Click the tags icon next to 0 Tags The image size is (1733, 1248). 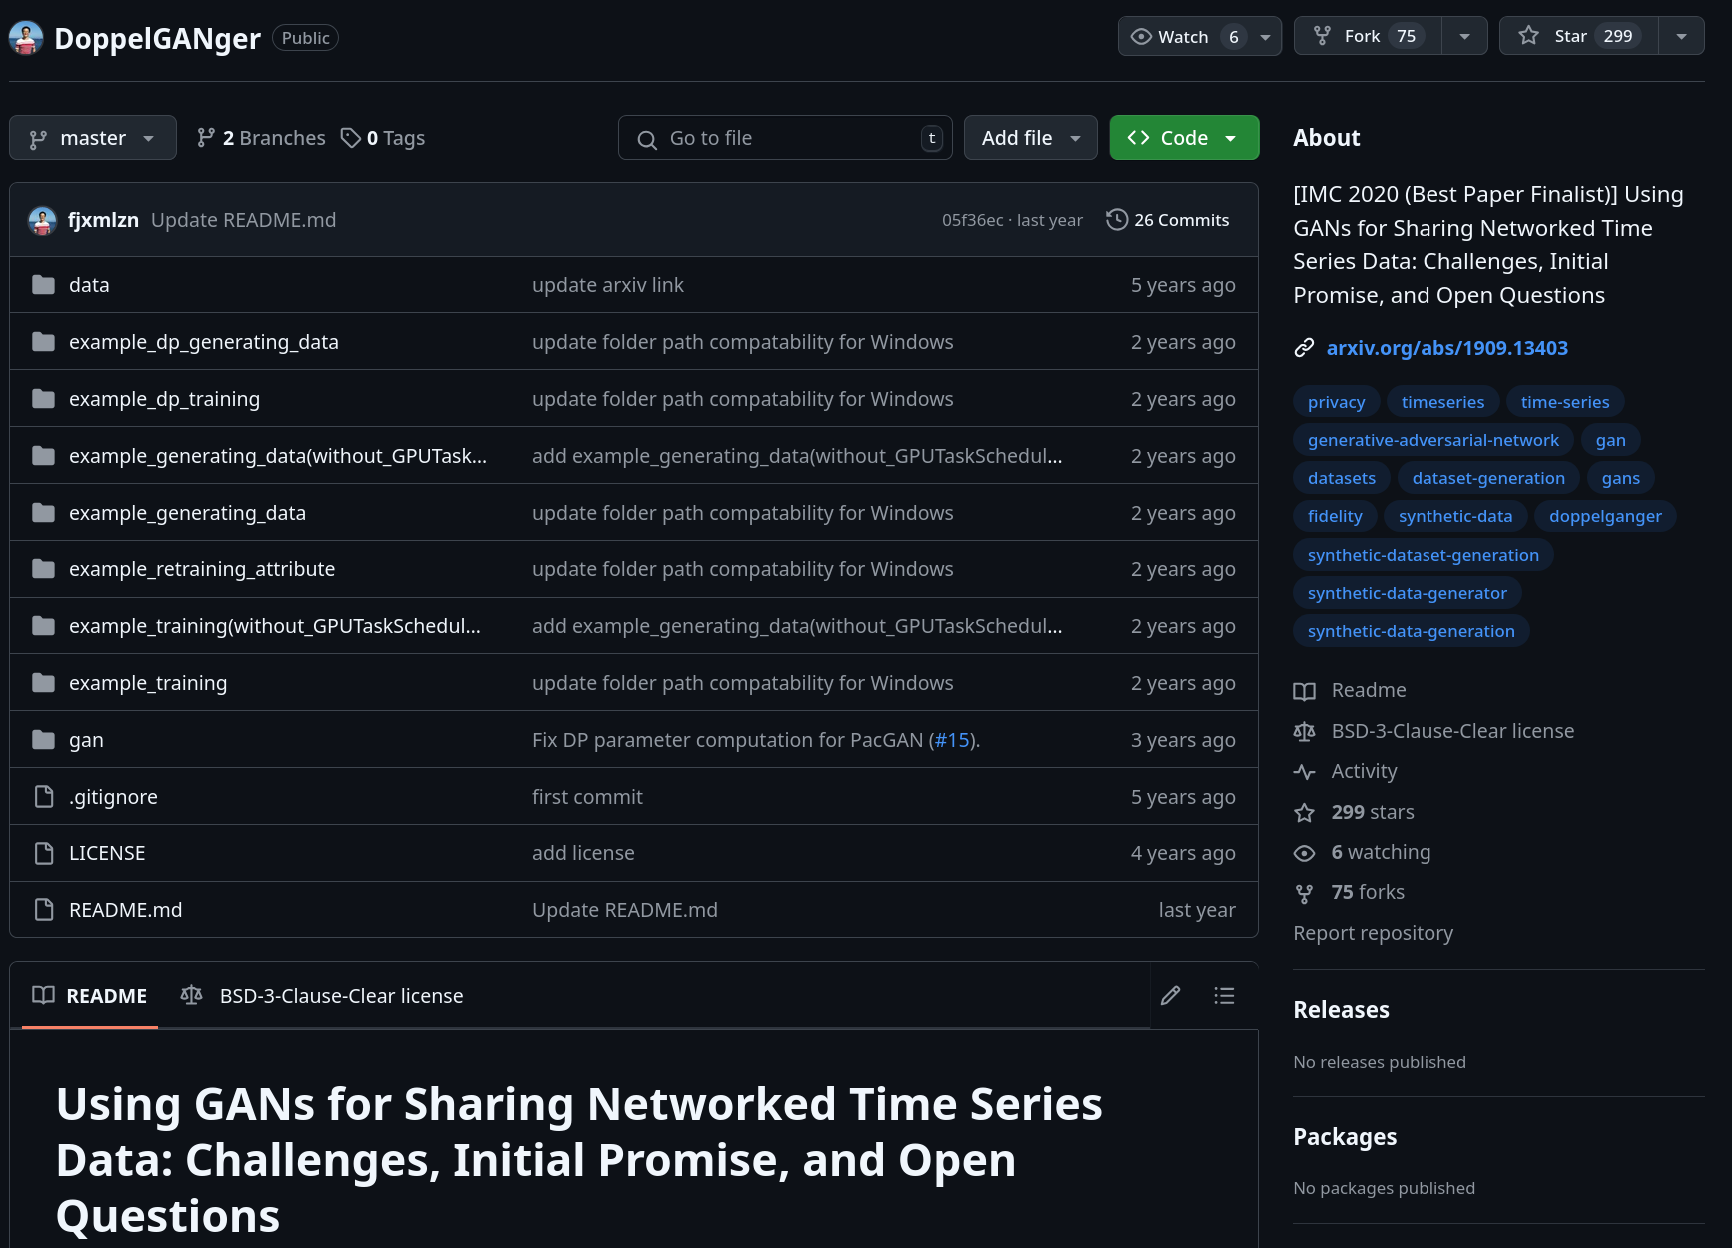click(350, 138)
